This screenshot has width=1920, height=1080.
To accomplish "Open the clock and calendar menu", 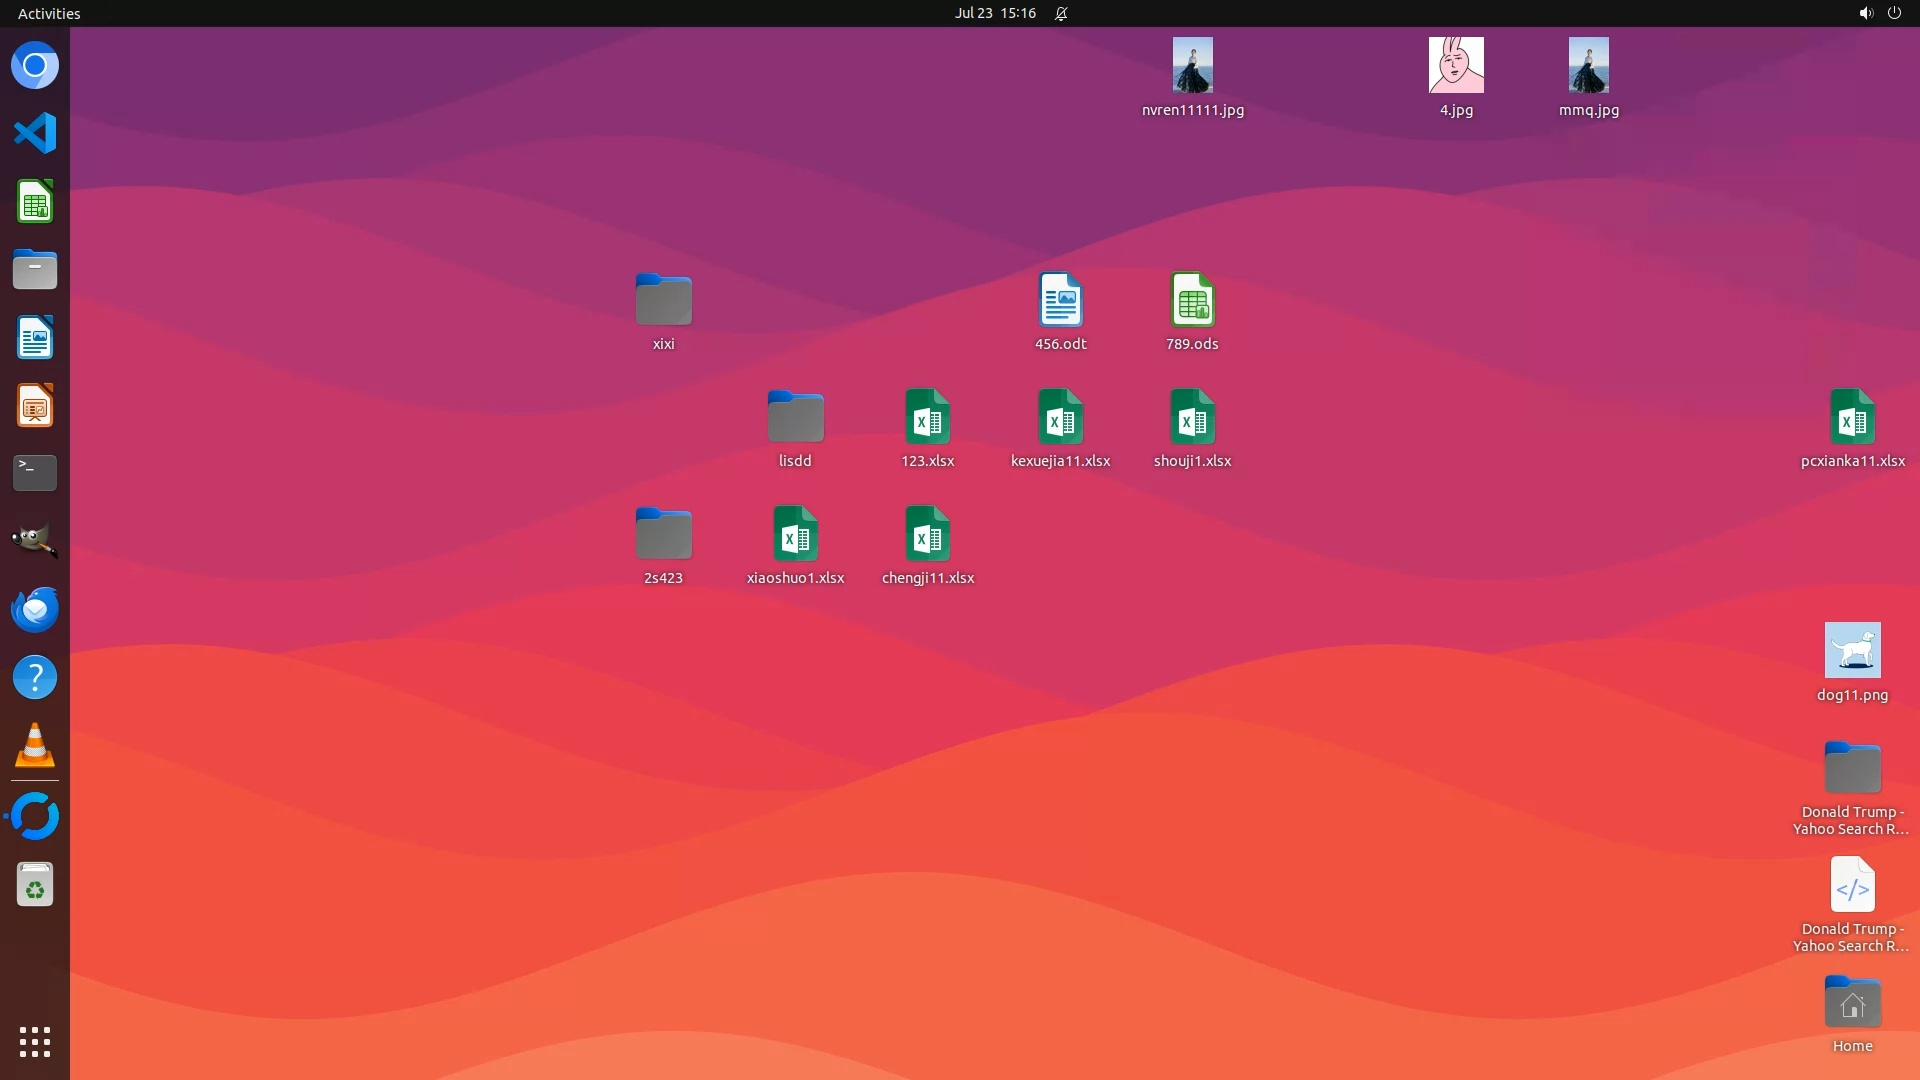I will coord(994,13).
